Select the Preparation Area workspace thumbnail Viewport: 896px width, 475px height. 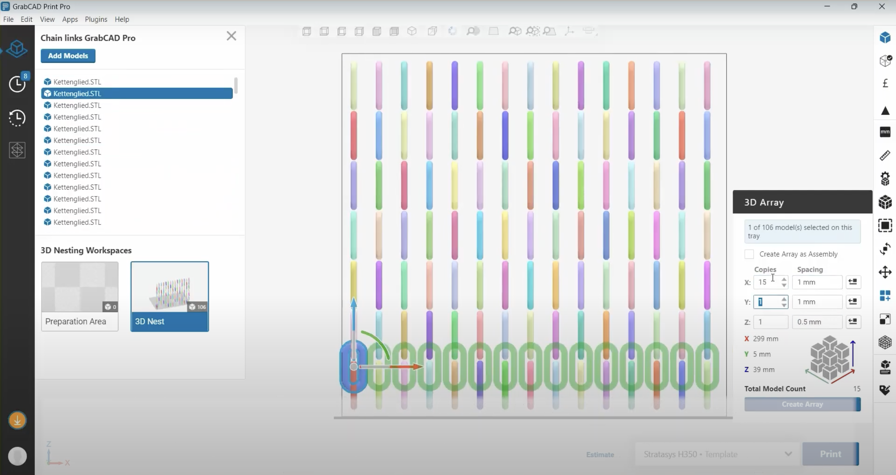click(x=80, y=296)
